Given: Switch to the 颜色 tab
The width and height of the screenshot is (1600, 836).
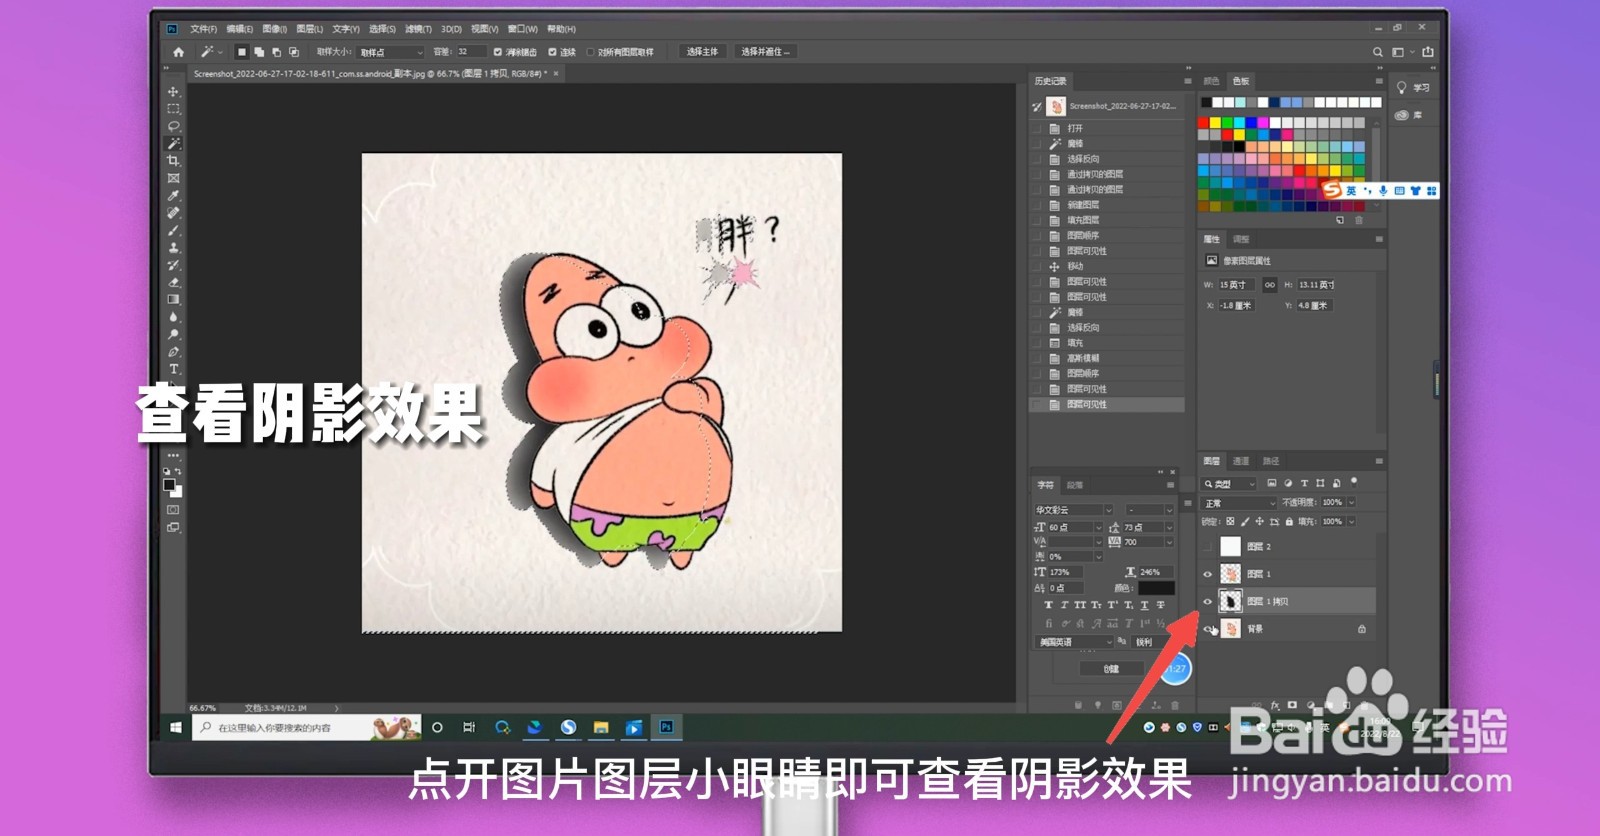Looking at the screenshot, I should point(1211,81).
